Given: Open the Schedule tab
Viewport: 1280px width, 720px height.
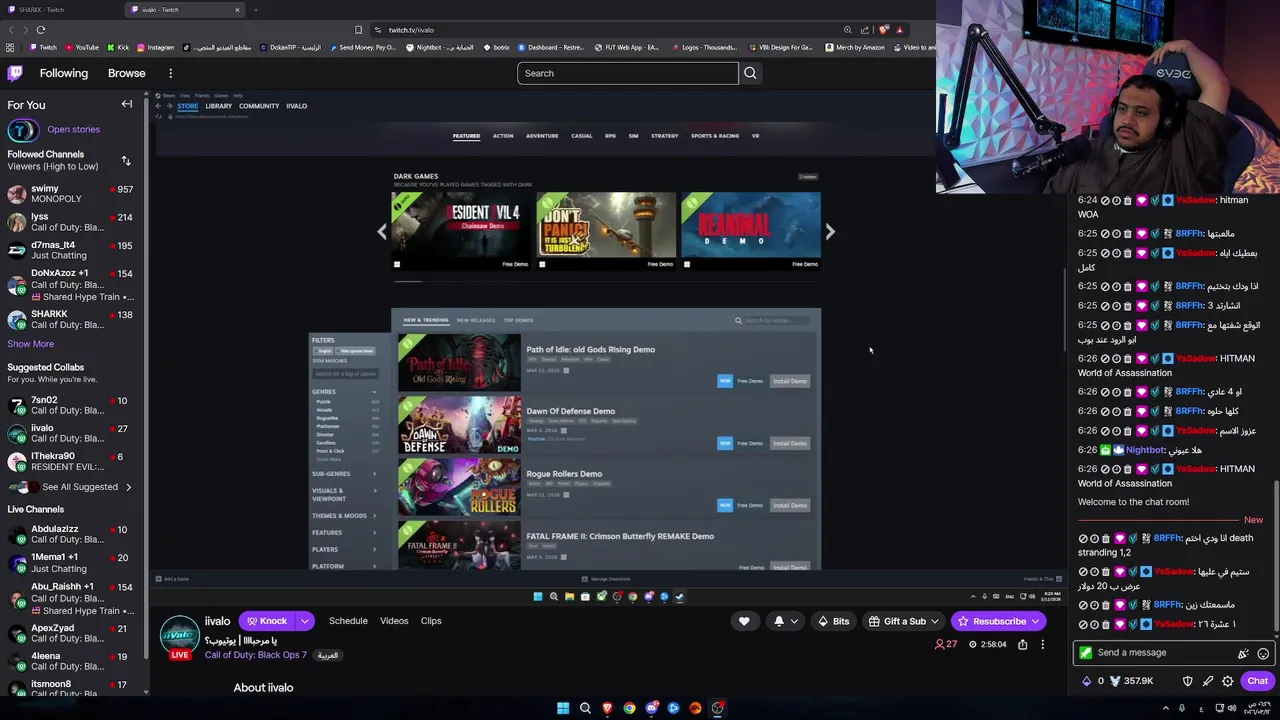Looking at the screenshot, I should pos(348,621).
